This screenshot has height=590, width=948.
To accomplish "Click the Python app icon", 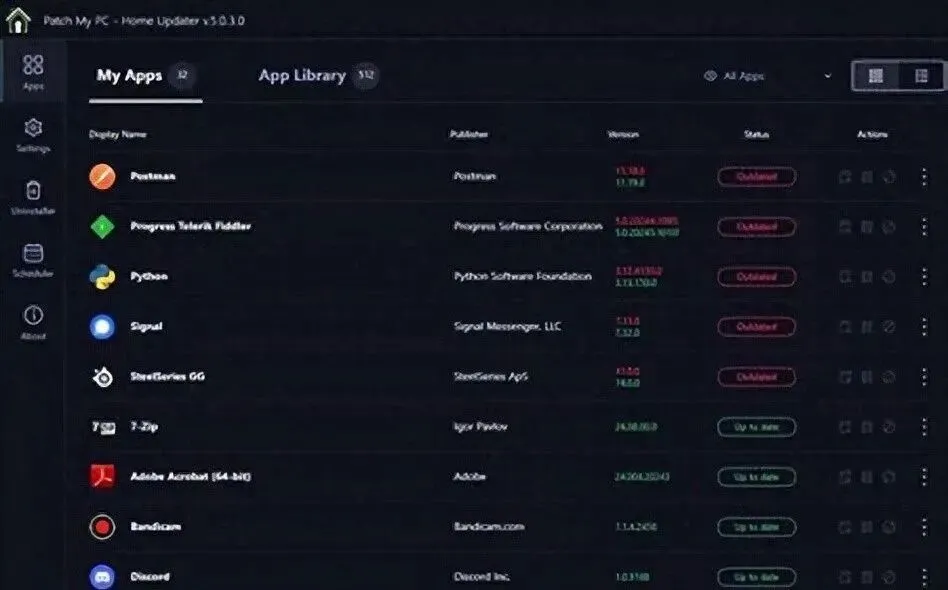I will [x=102, y=277].
